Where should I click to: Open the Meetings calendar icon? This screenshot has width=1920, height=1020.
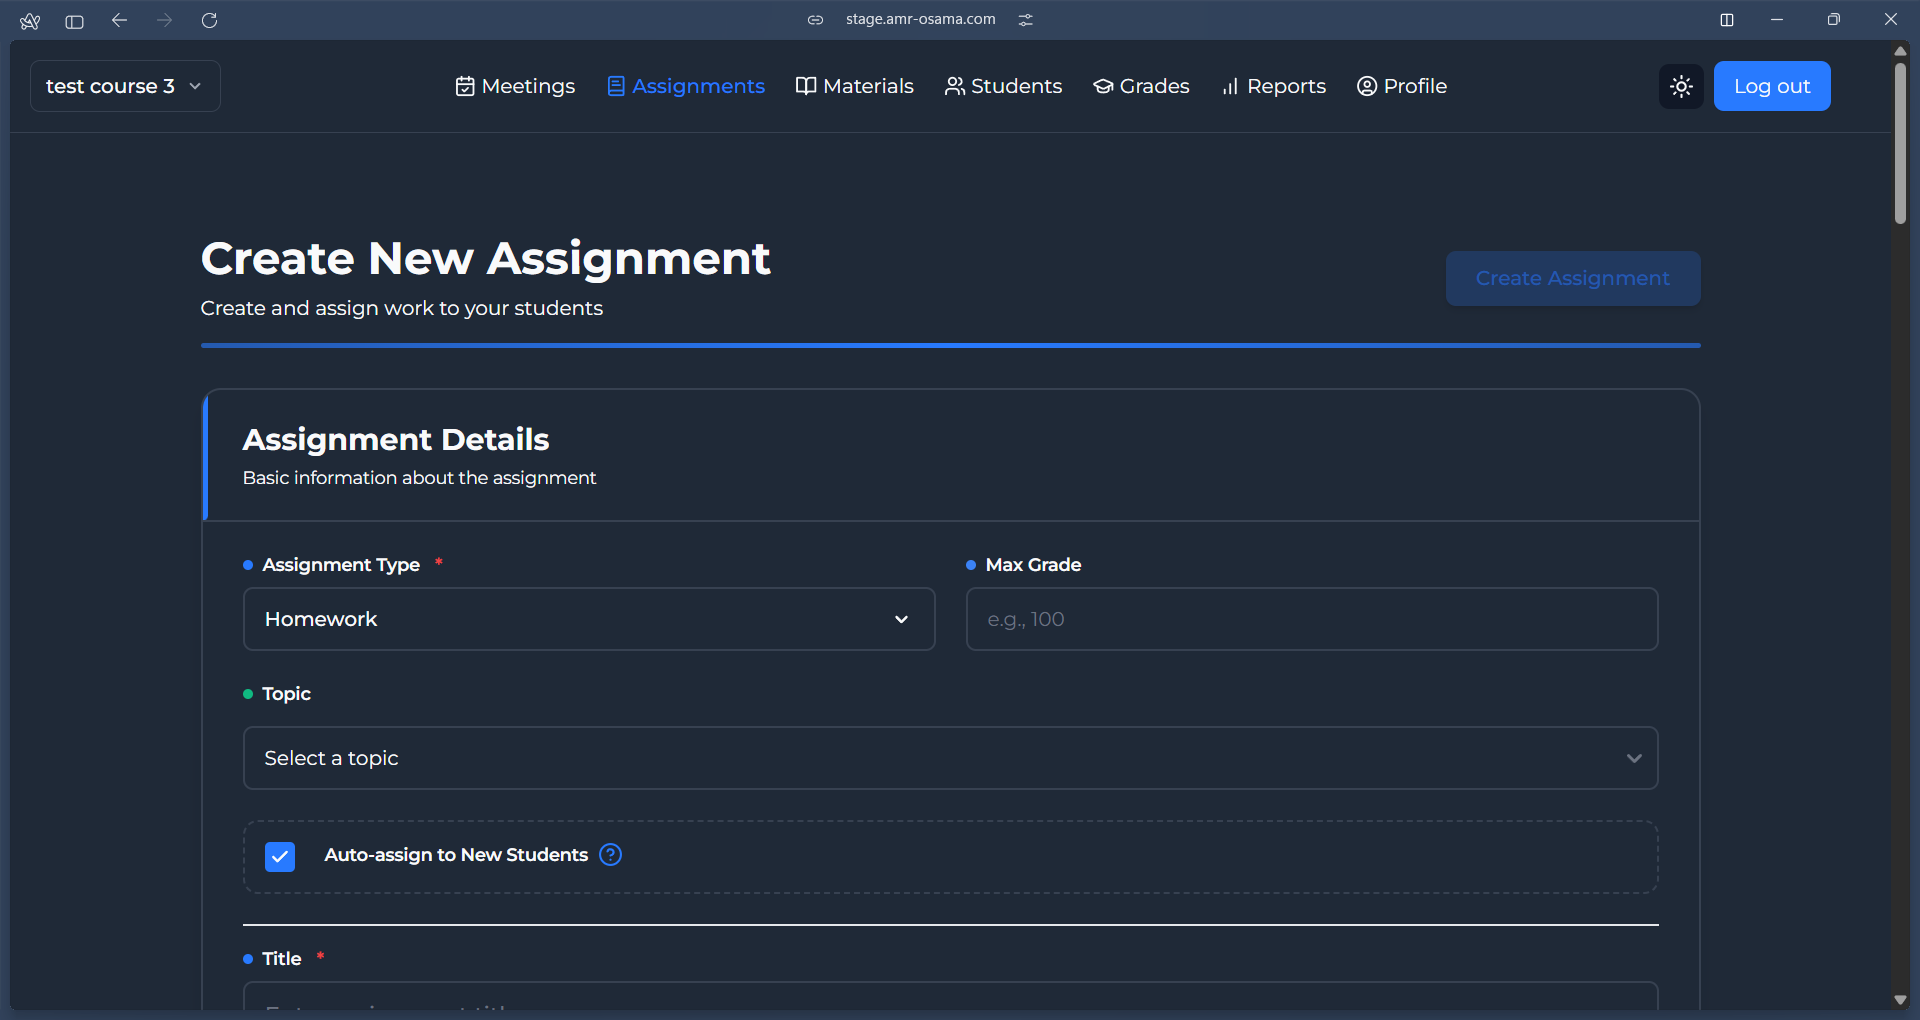click(467, 86)
